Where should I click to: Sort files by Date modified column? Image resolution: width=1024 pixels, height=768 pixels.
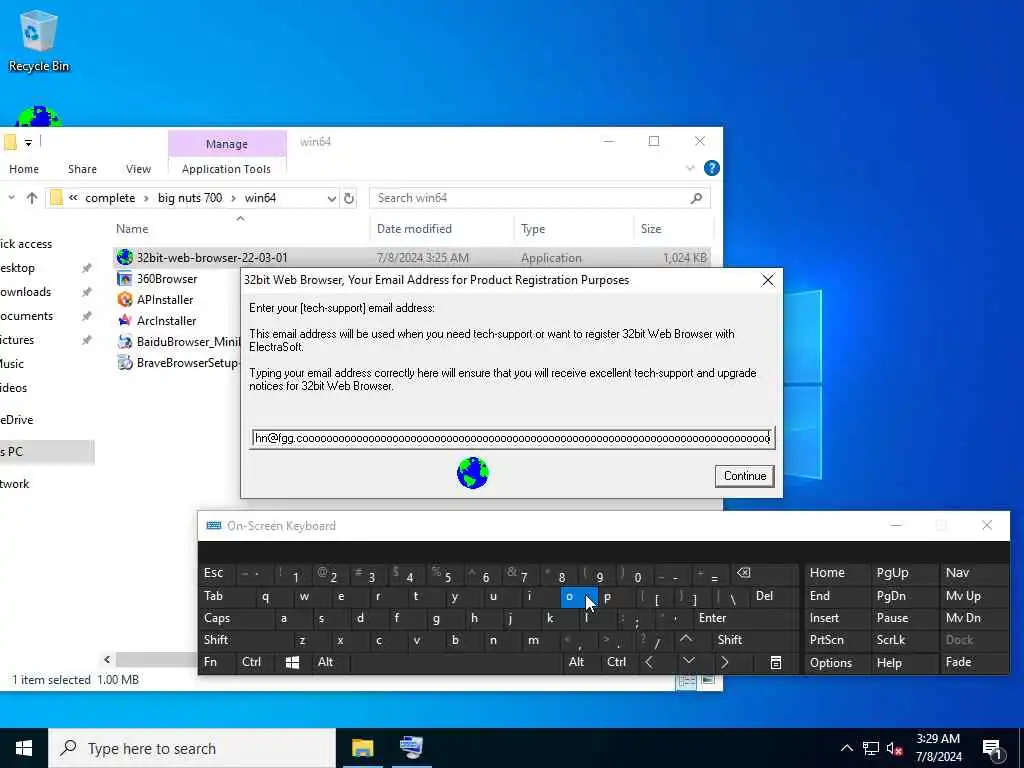pos(442,229)
